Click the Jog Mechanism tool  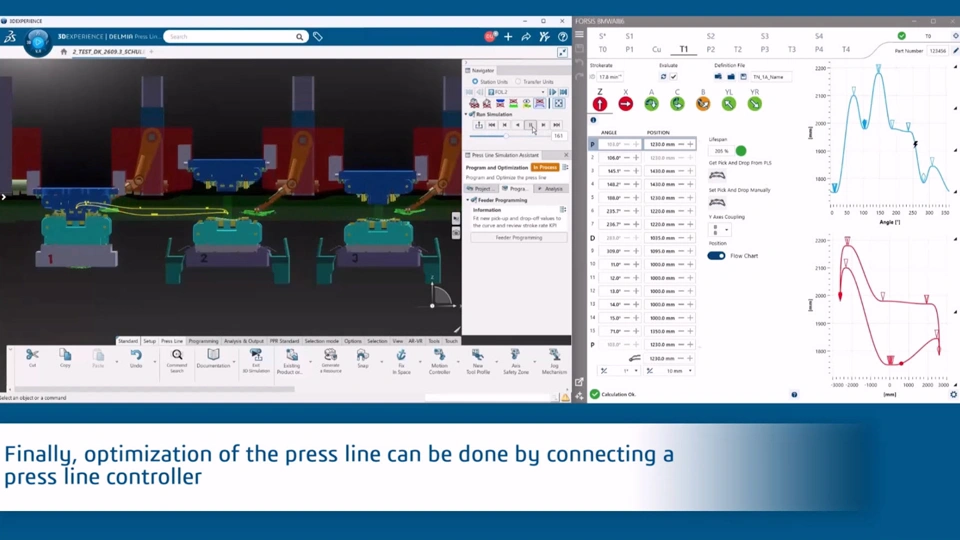pyautogui.click(x=554, y=361)
